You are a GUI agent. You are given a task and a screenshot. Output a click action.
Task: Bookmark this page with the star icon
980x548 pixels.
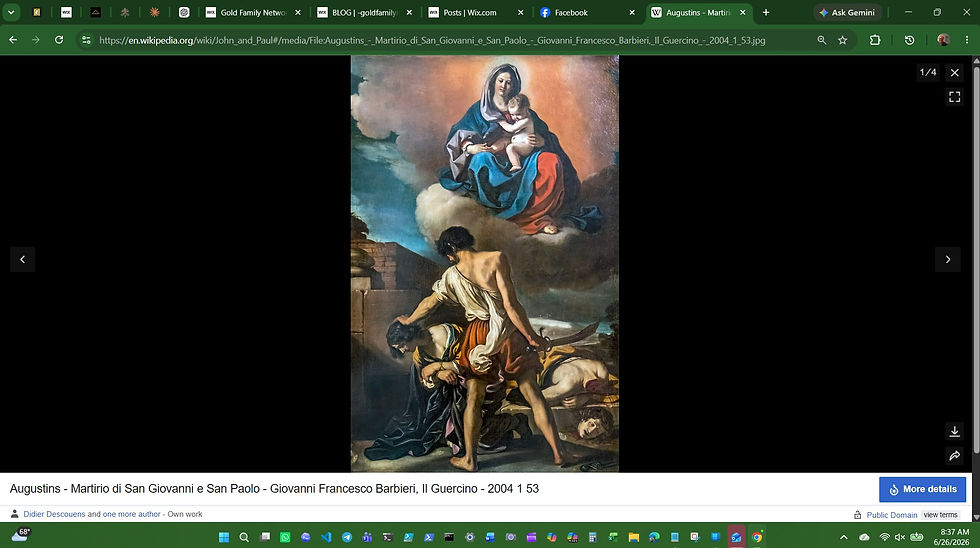[842, 40]
